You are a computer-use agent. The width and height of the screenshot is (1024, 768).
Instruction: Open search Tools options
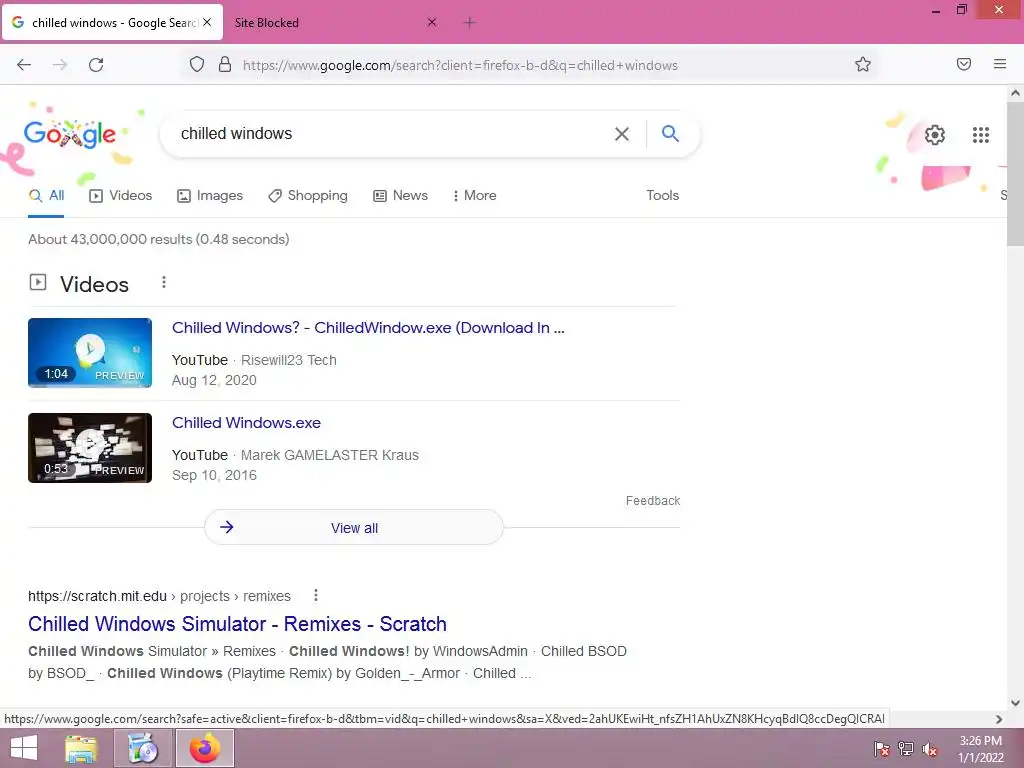(662, 195)
